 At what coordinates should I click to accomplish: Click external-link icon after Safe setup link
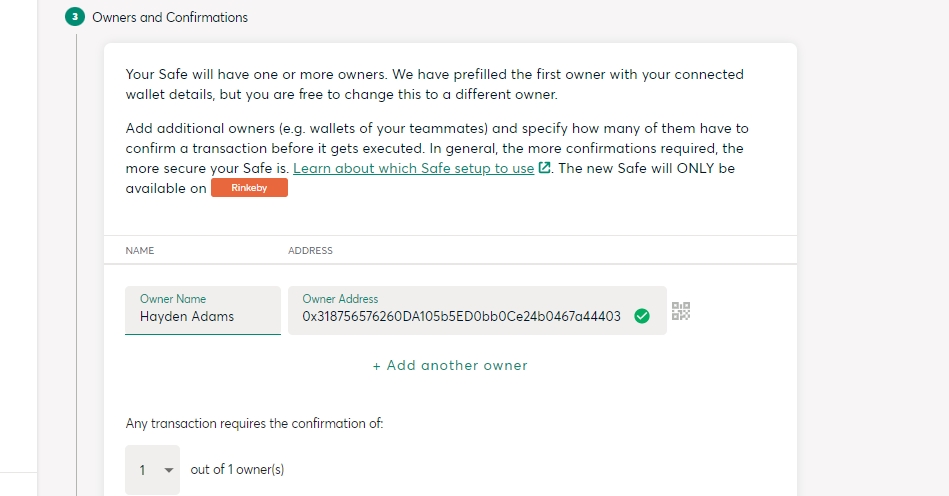tap(544, 168)
